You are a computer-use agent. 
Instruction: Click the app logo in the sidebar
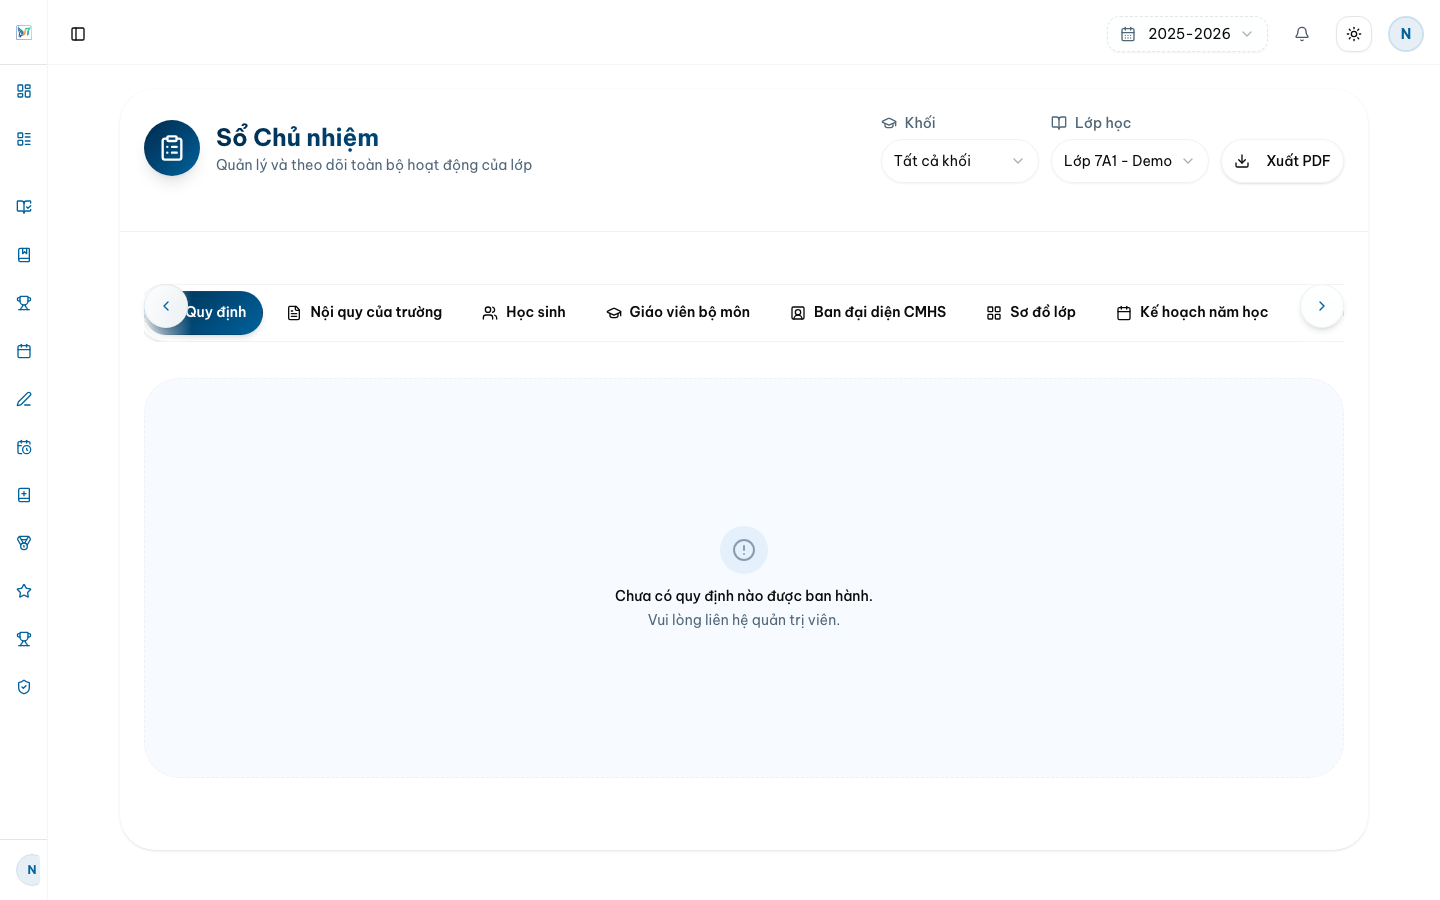click(x=24, y=33)
